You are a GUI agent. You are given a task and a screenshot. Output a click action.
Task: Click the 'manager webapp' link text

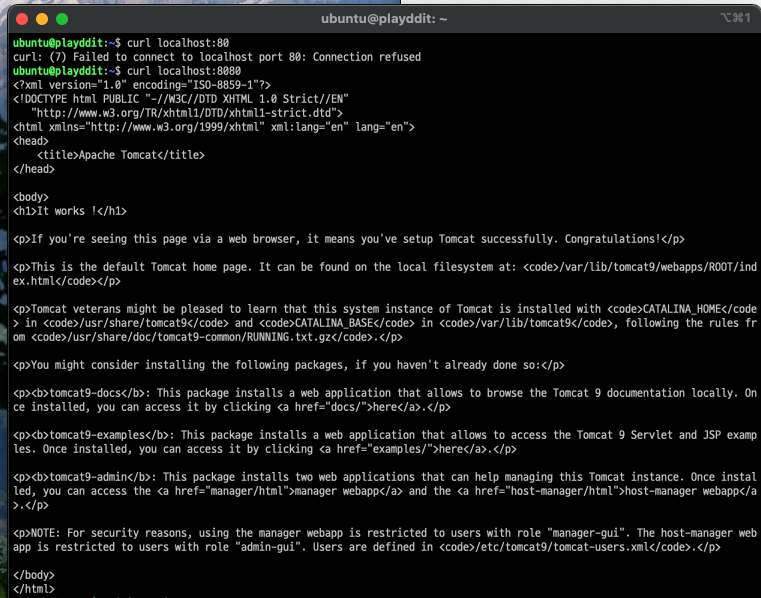(337, 491)
